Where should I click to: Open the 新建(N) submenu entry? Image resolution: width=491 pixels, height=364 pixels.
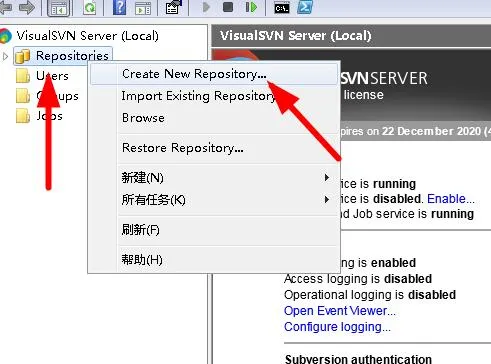point(214,178)
